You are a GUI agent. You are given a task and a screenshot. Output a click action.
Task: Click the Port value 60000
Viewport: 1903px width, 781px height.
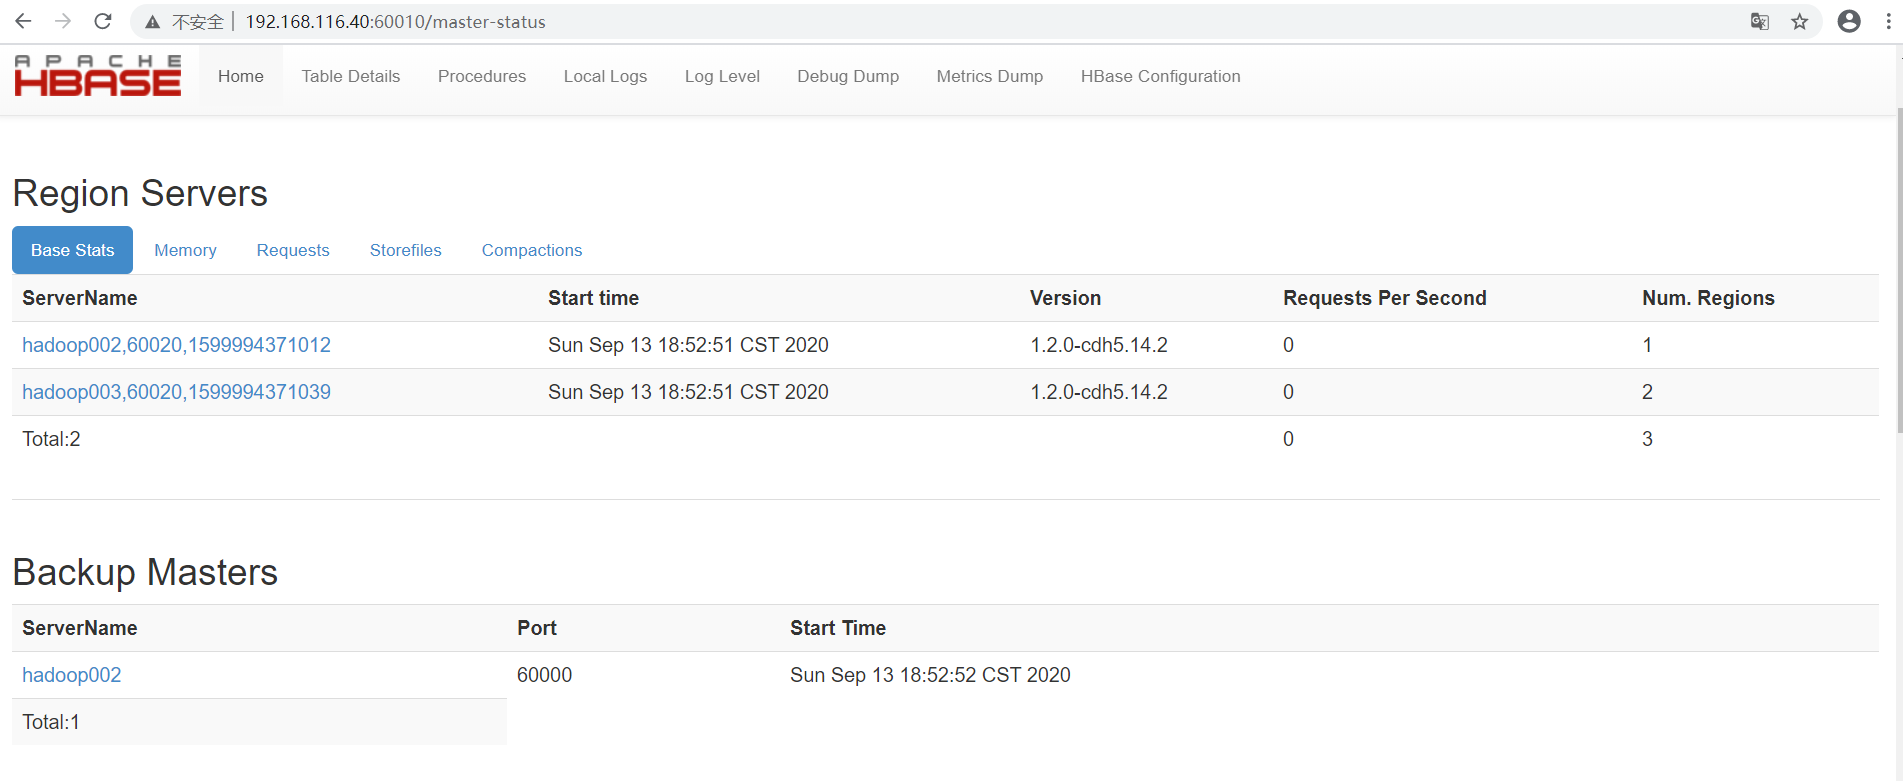(x=544, y=675)
